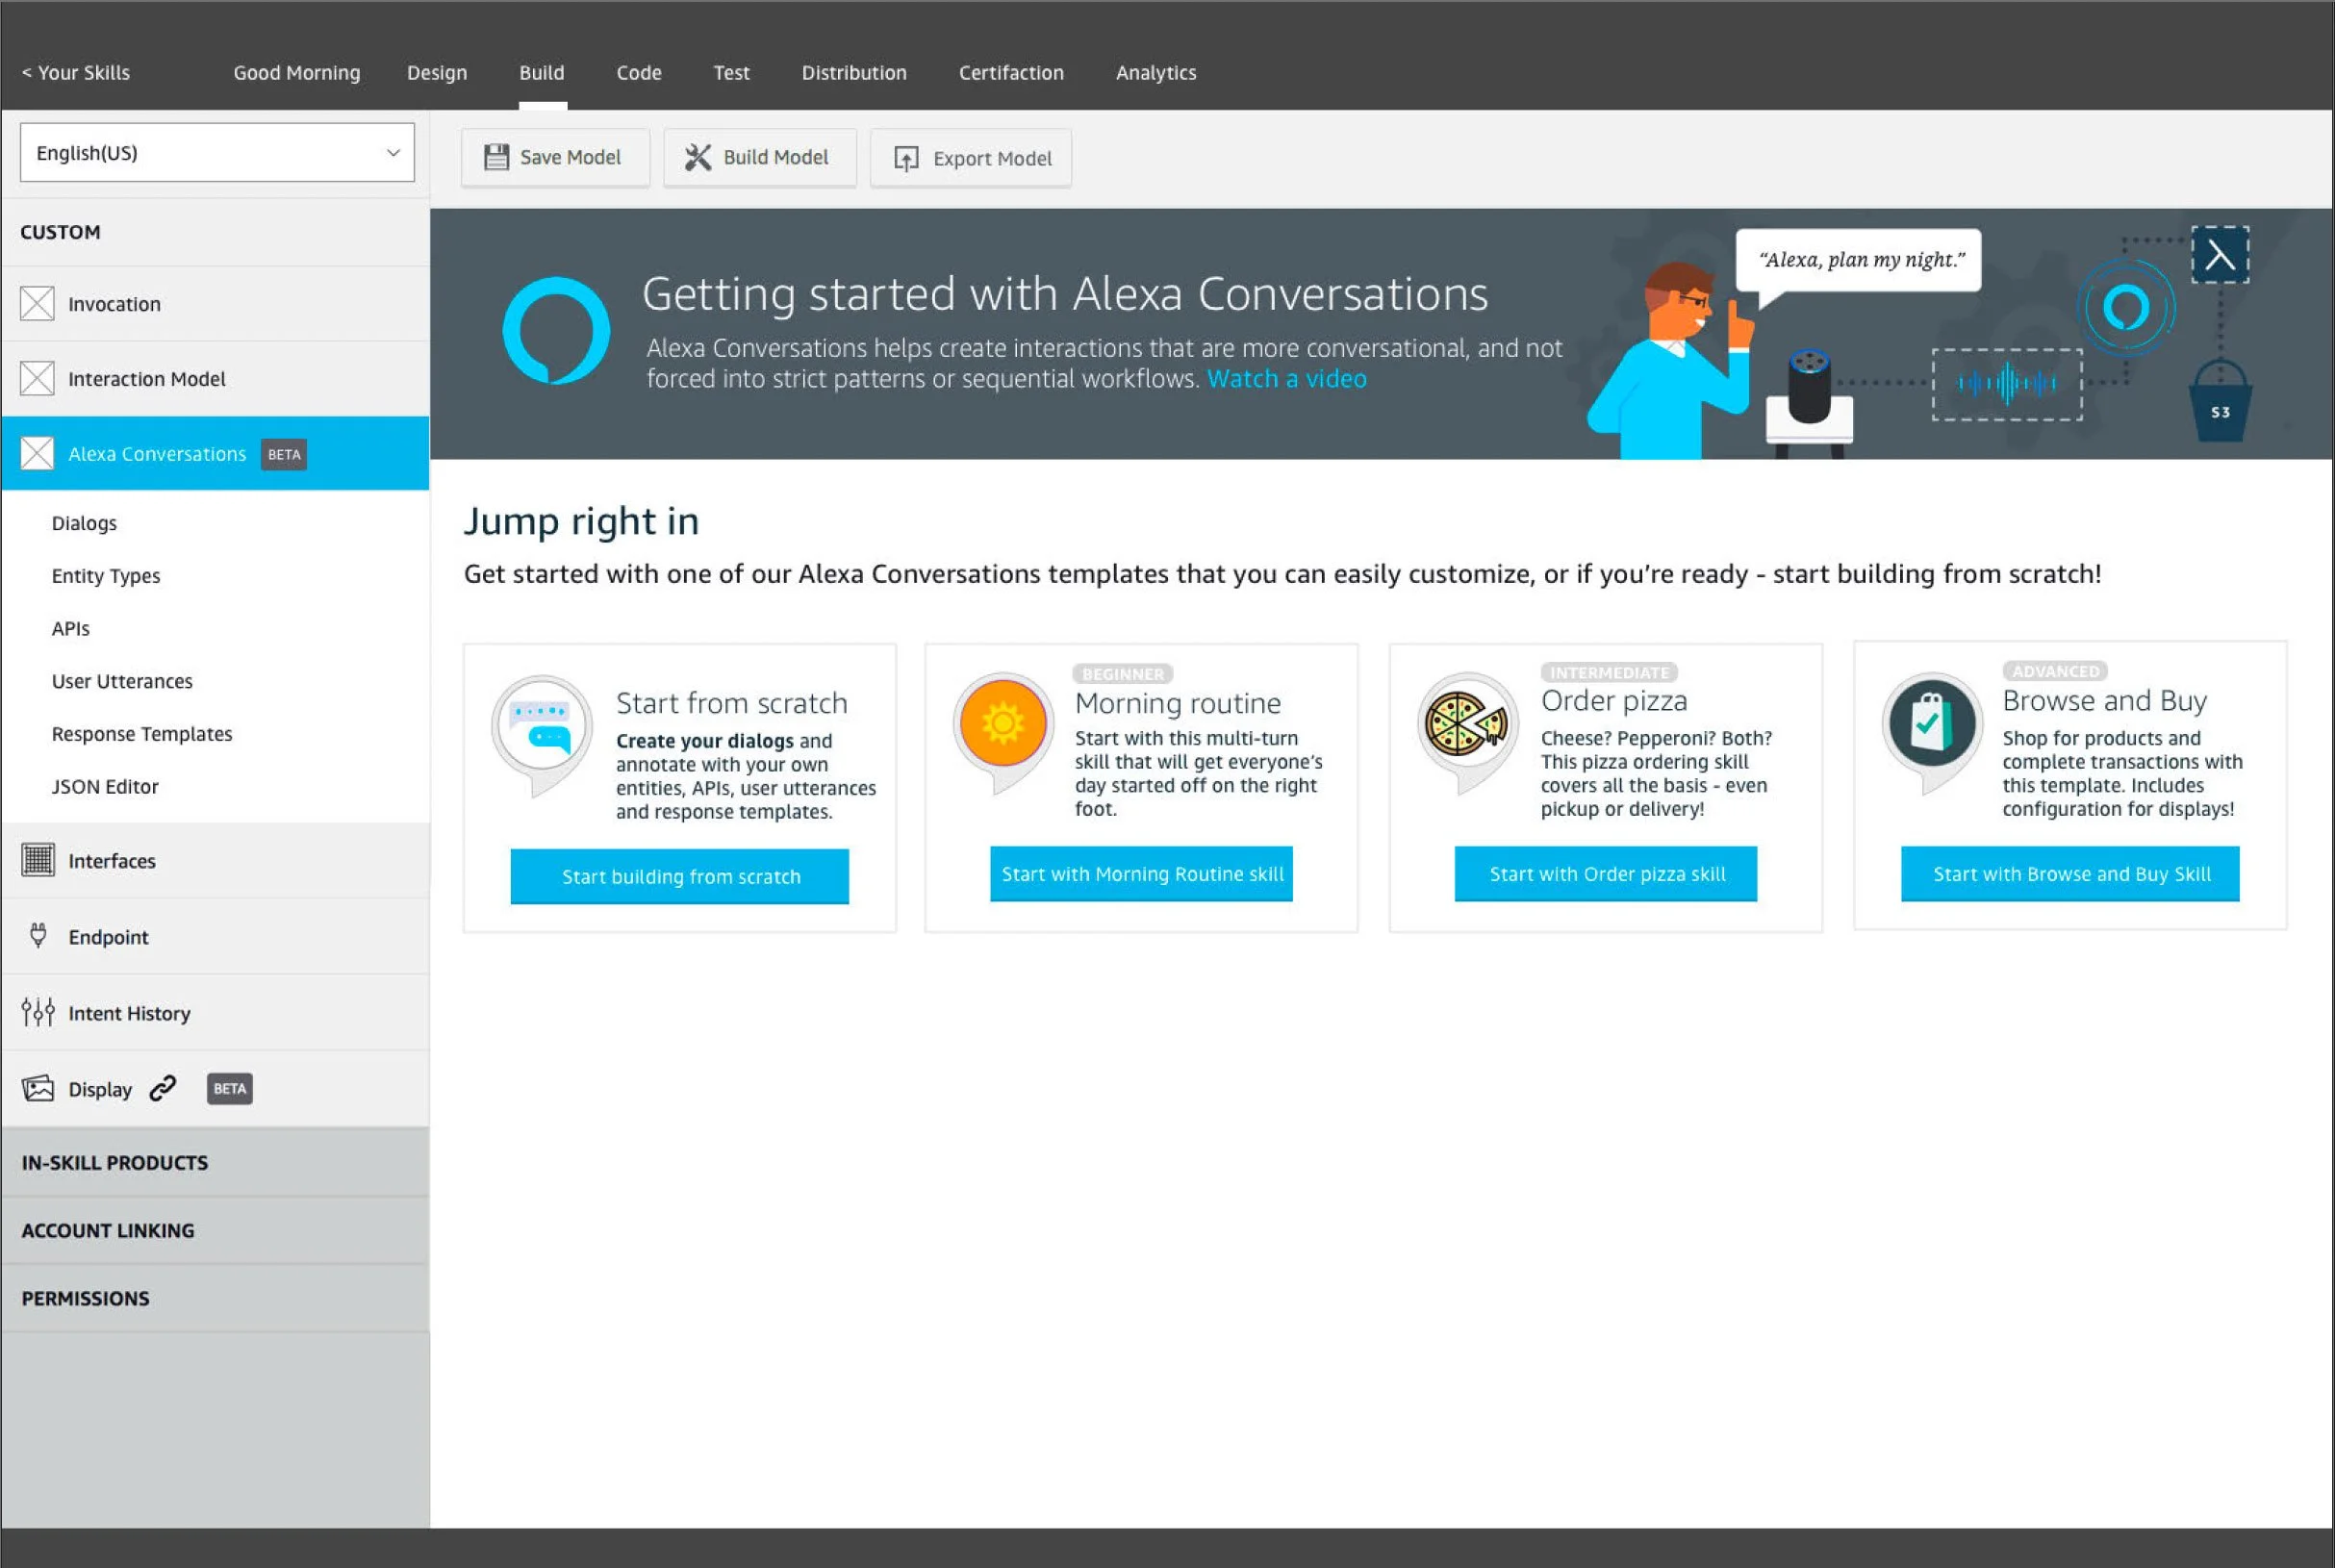This screenshot has width=2335, height=1568.
Task: Click the Intent History sliders icon
Action: [38, 1012]
